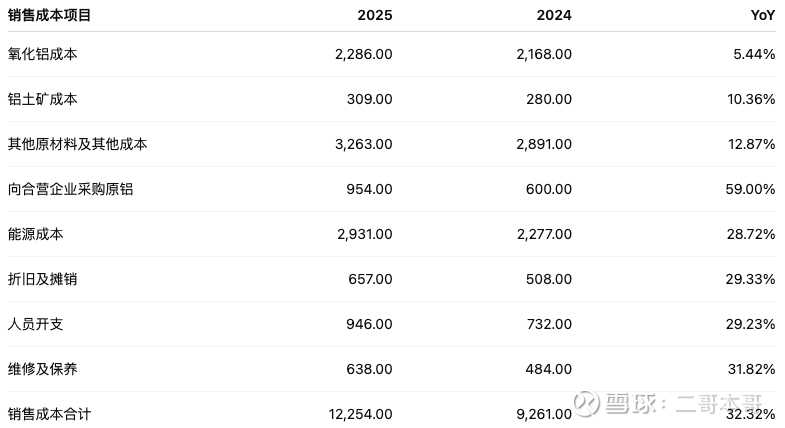
Task: Click the 维修及保养 row label
Action: (42, 369)
